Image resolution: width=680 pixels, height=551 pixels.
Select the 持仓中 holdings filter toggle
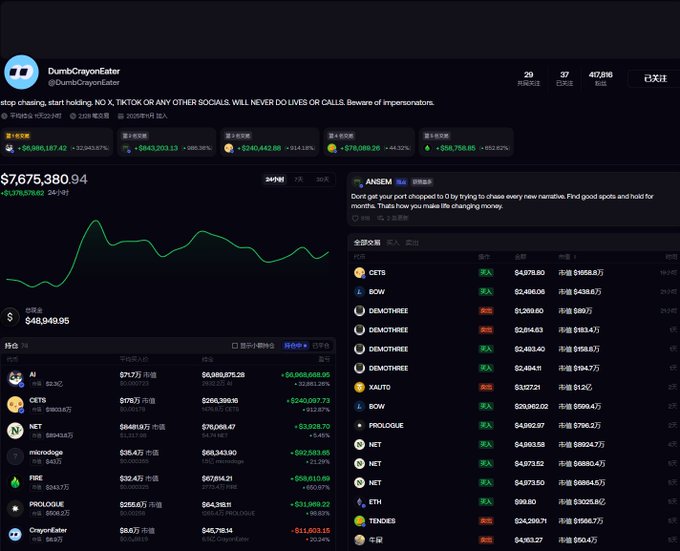pos(296,346)
